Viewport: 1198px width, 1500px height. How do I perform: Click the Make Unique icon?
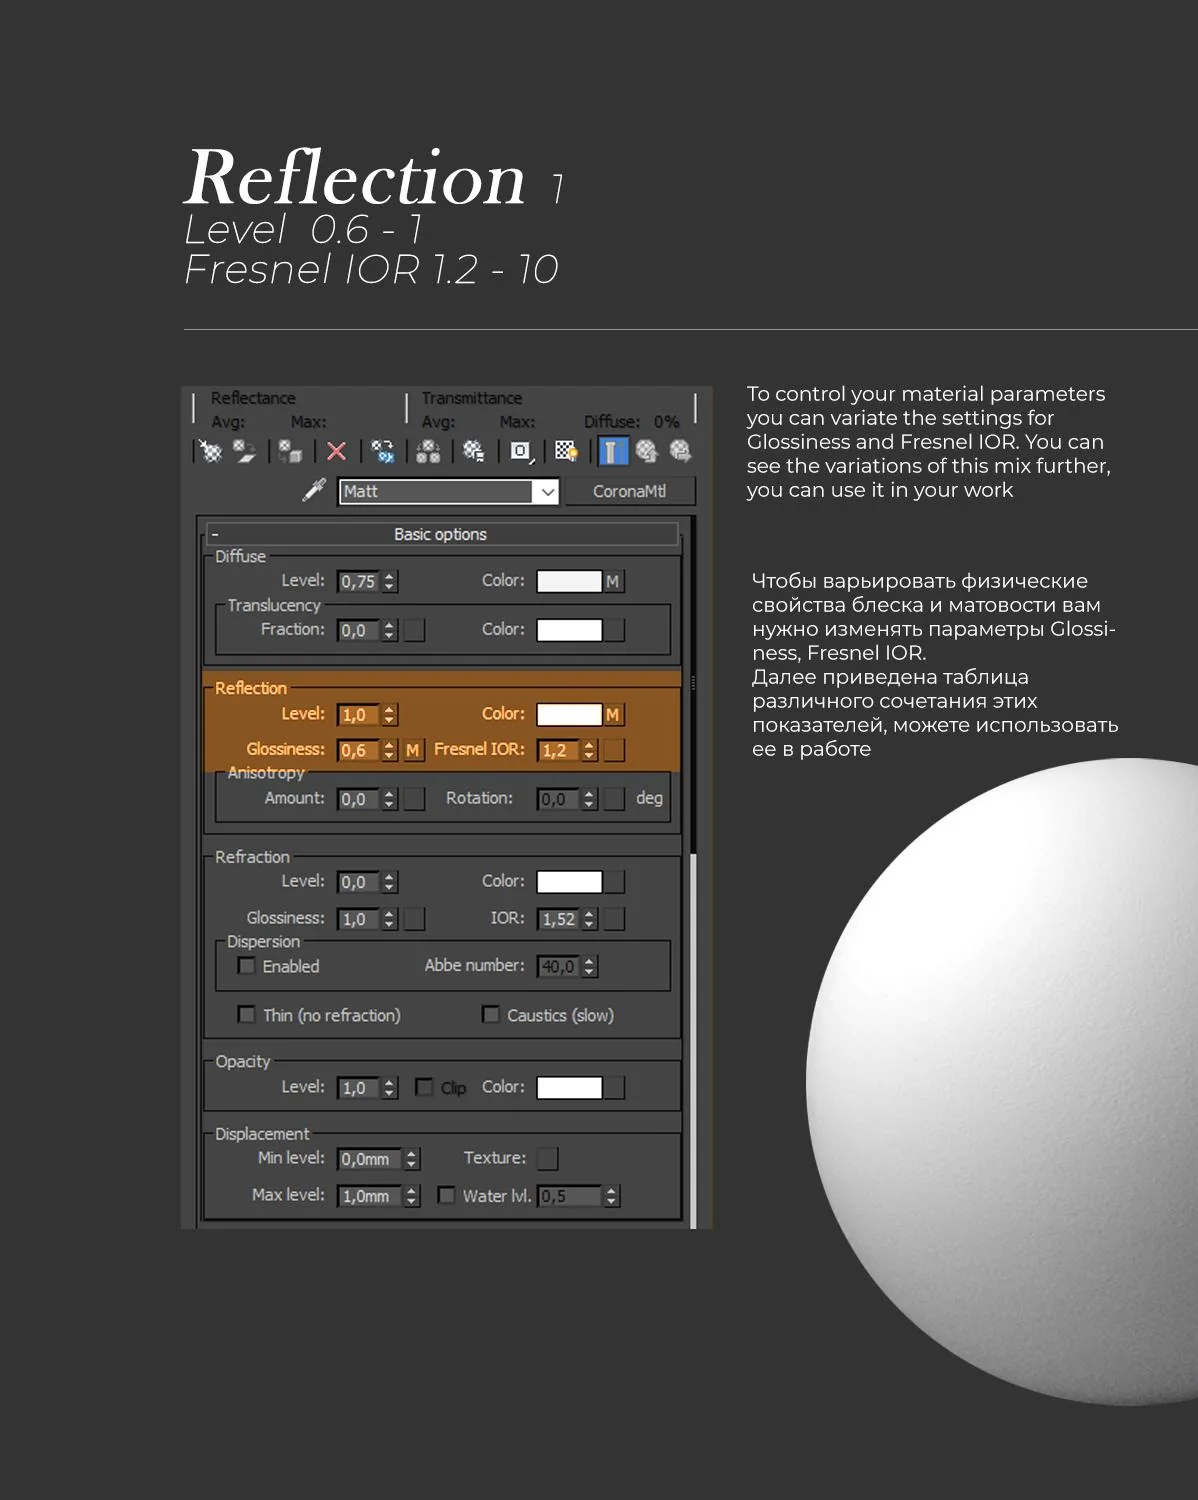(x=428, y=451)
